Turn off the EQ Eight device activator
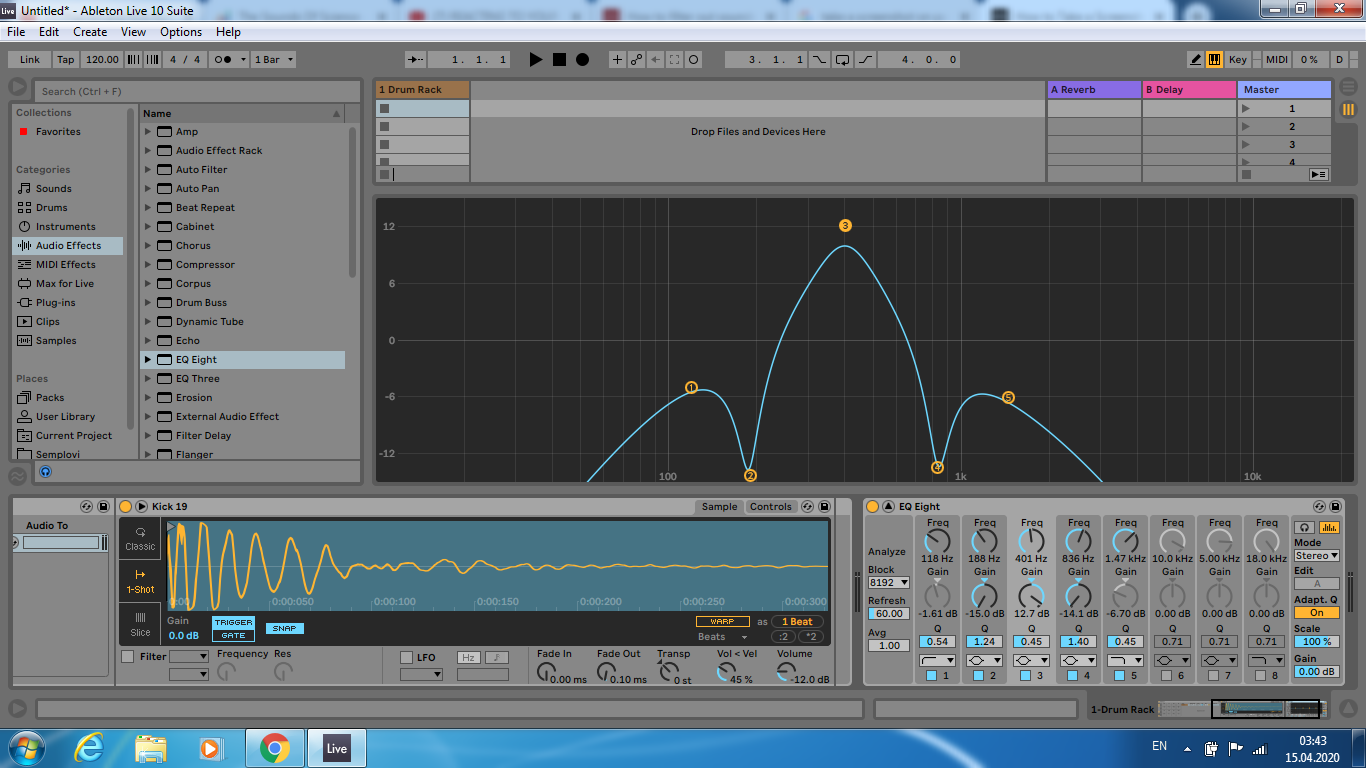The width and height of the screenshot is (1366, 768). [872, 507]
